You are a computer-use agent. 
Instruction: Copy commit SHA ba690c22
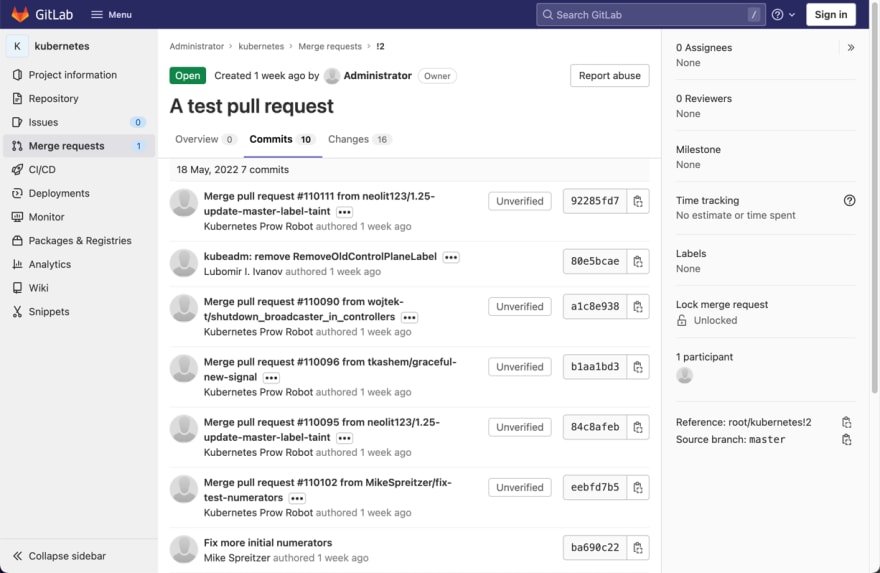638,547
